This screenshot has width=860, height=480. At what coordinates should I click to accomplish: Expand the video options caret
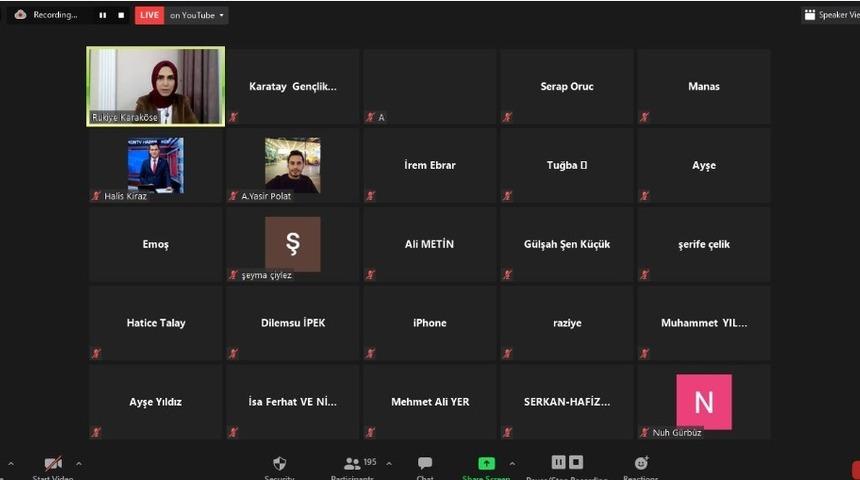point(79,464)
